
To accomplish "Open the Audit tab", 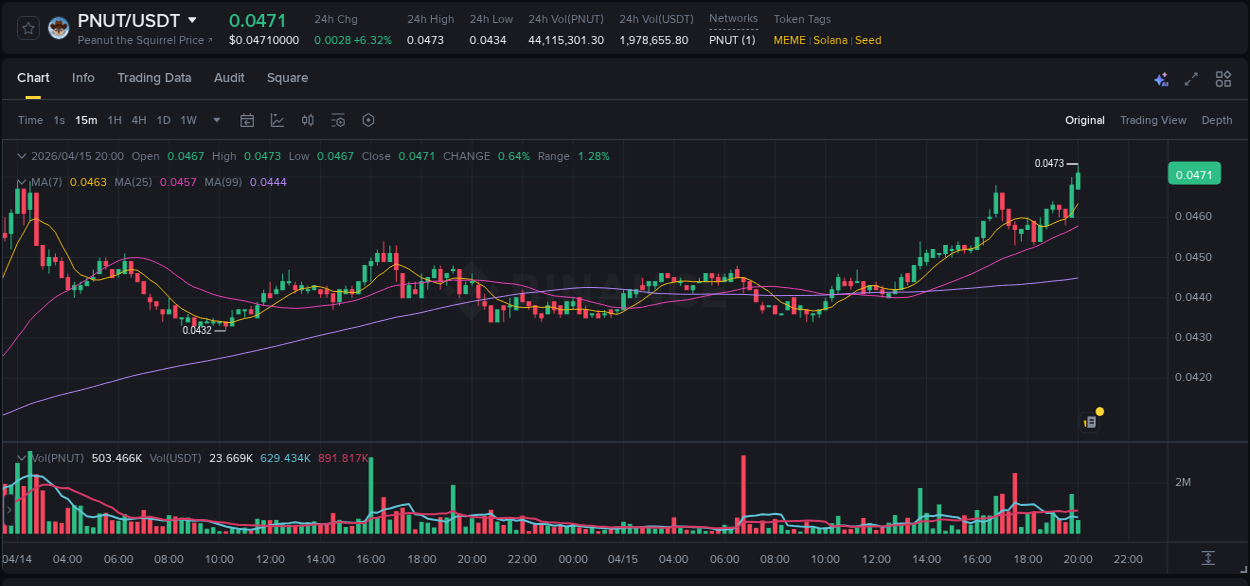I will (229, 78).
